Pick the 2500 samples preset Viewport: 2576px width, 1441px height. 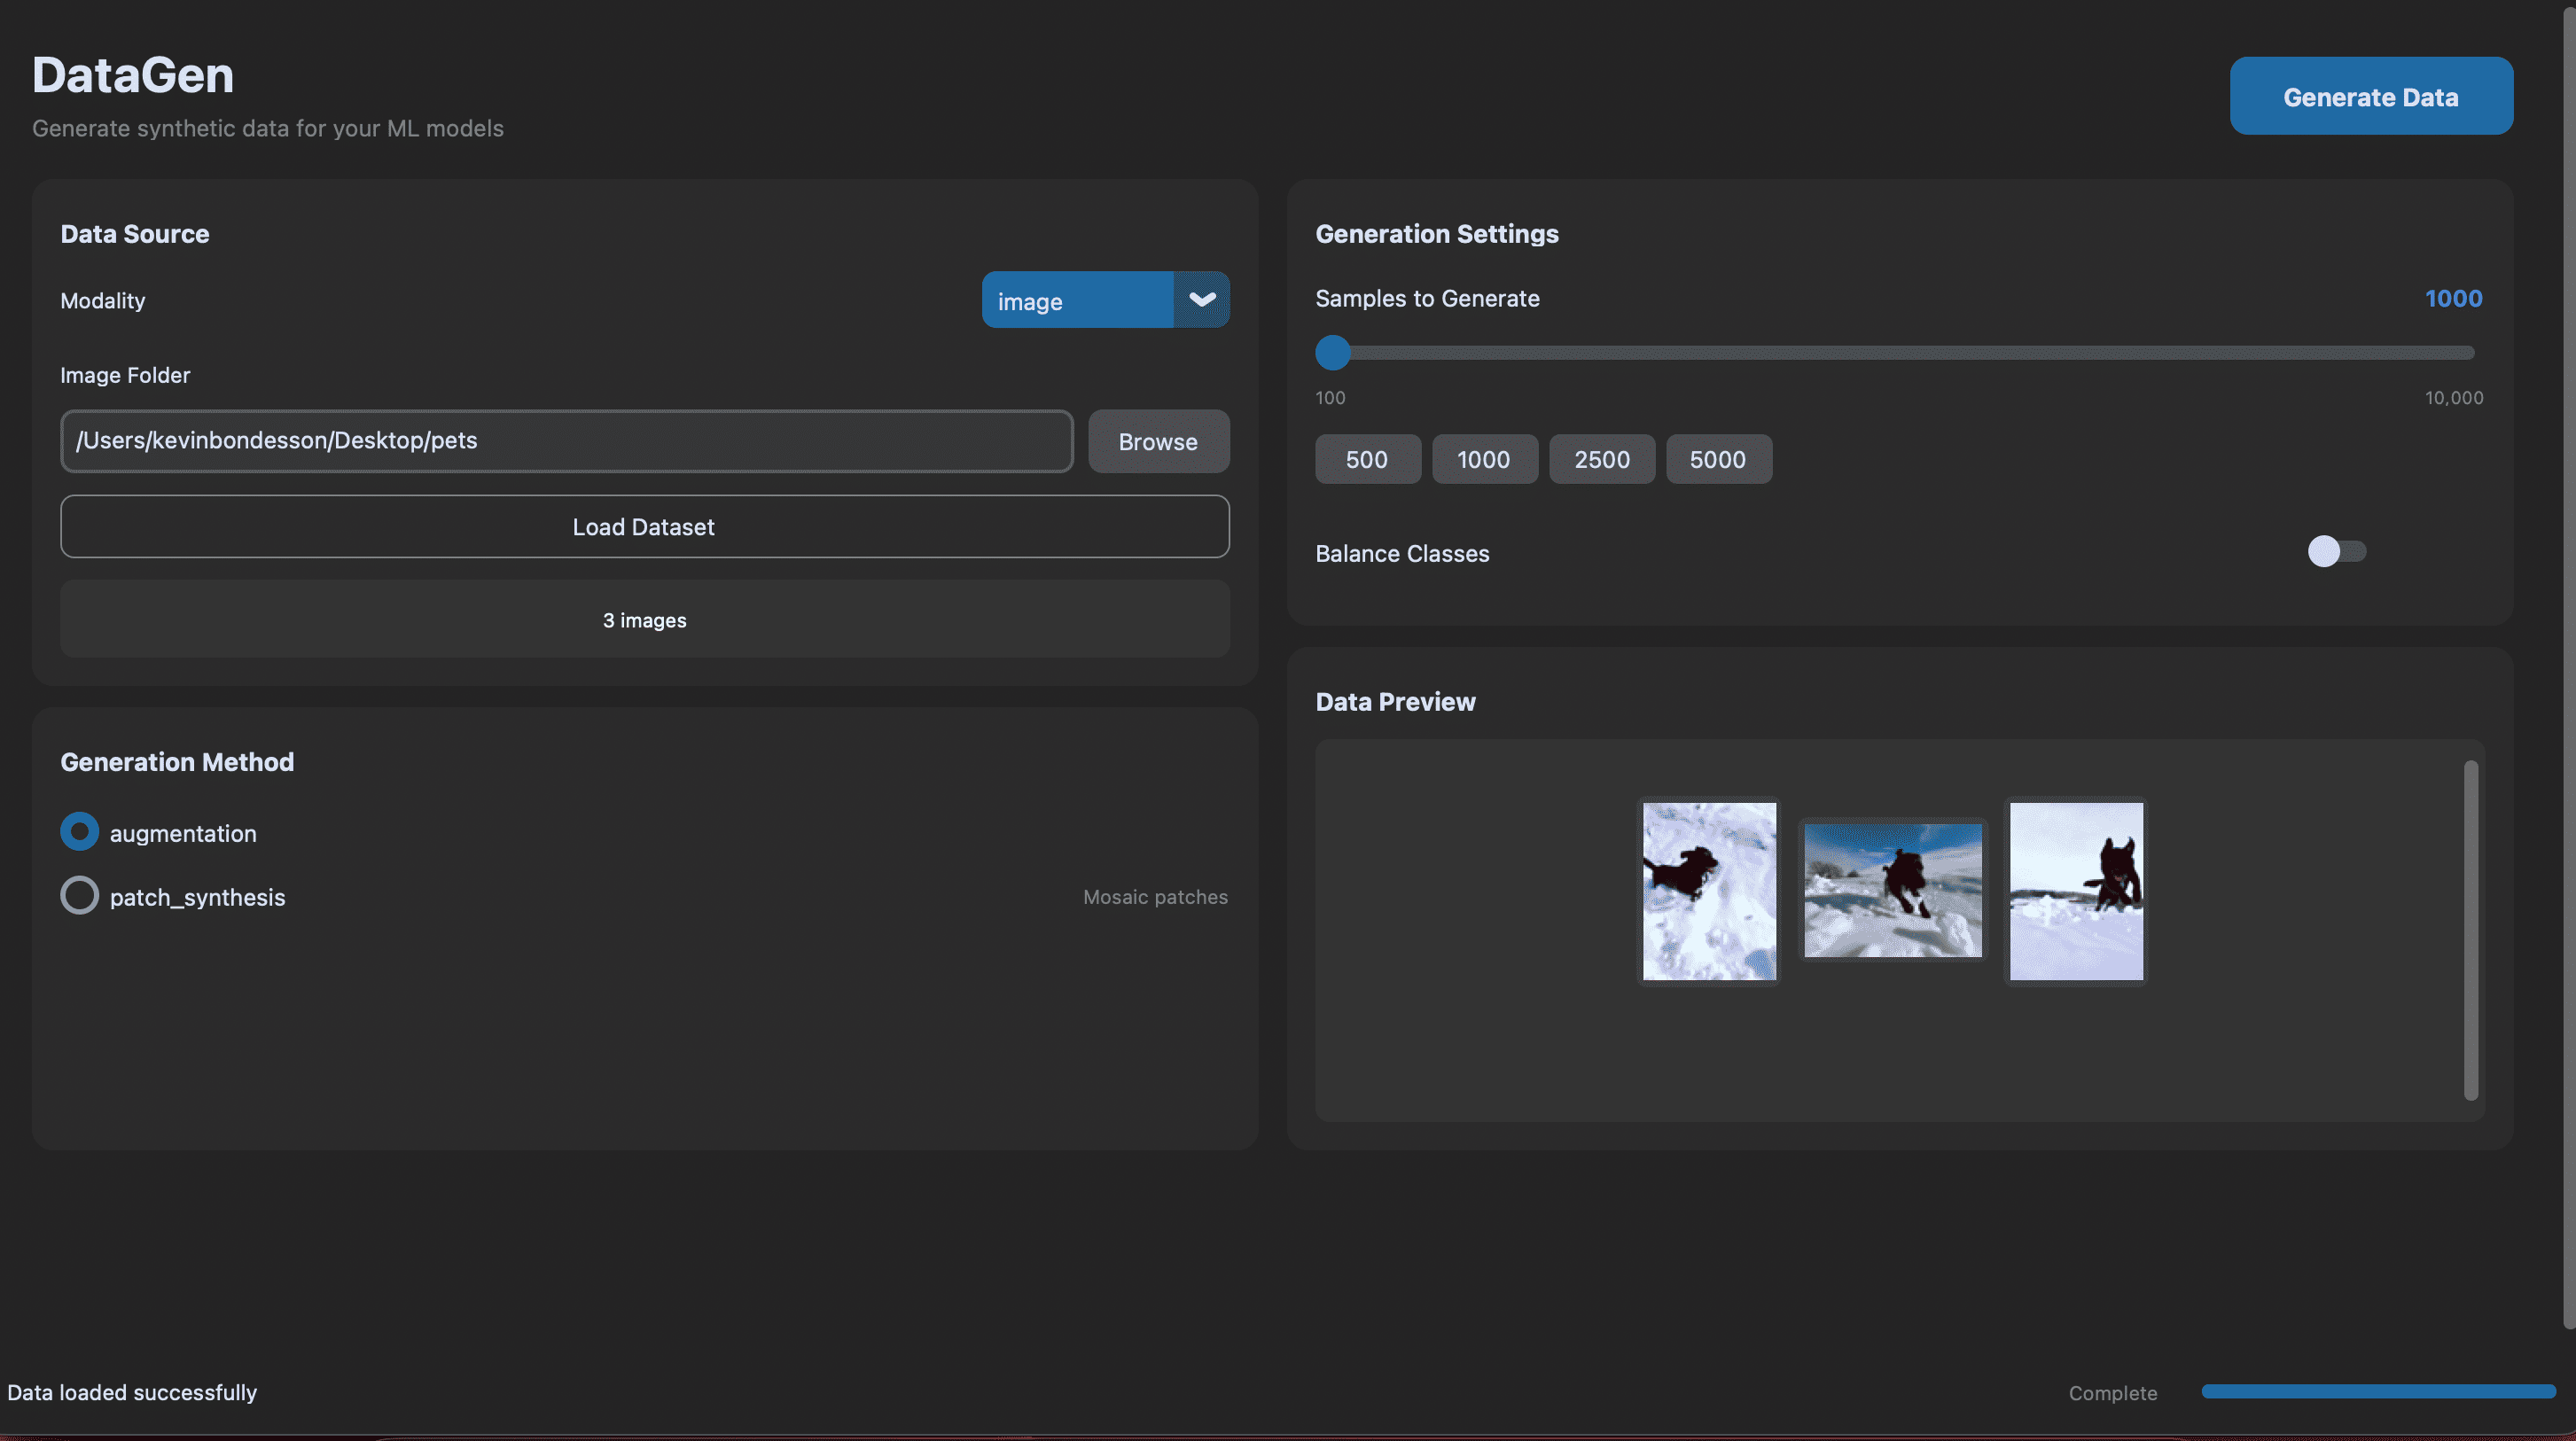(1601, 460)
